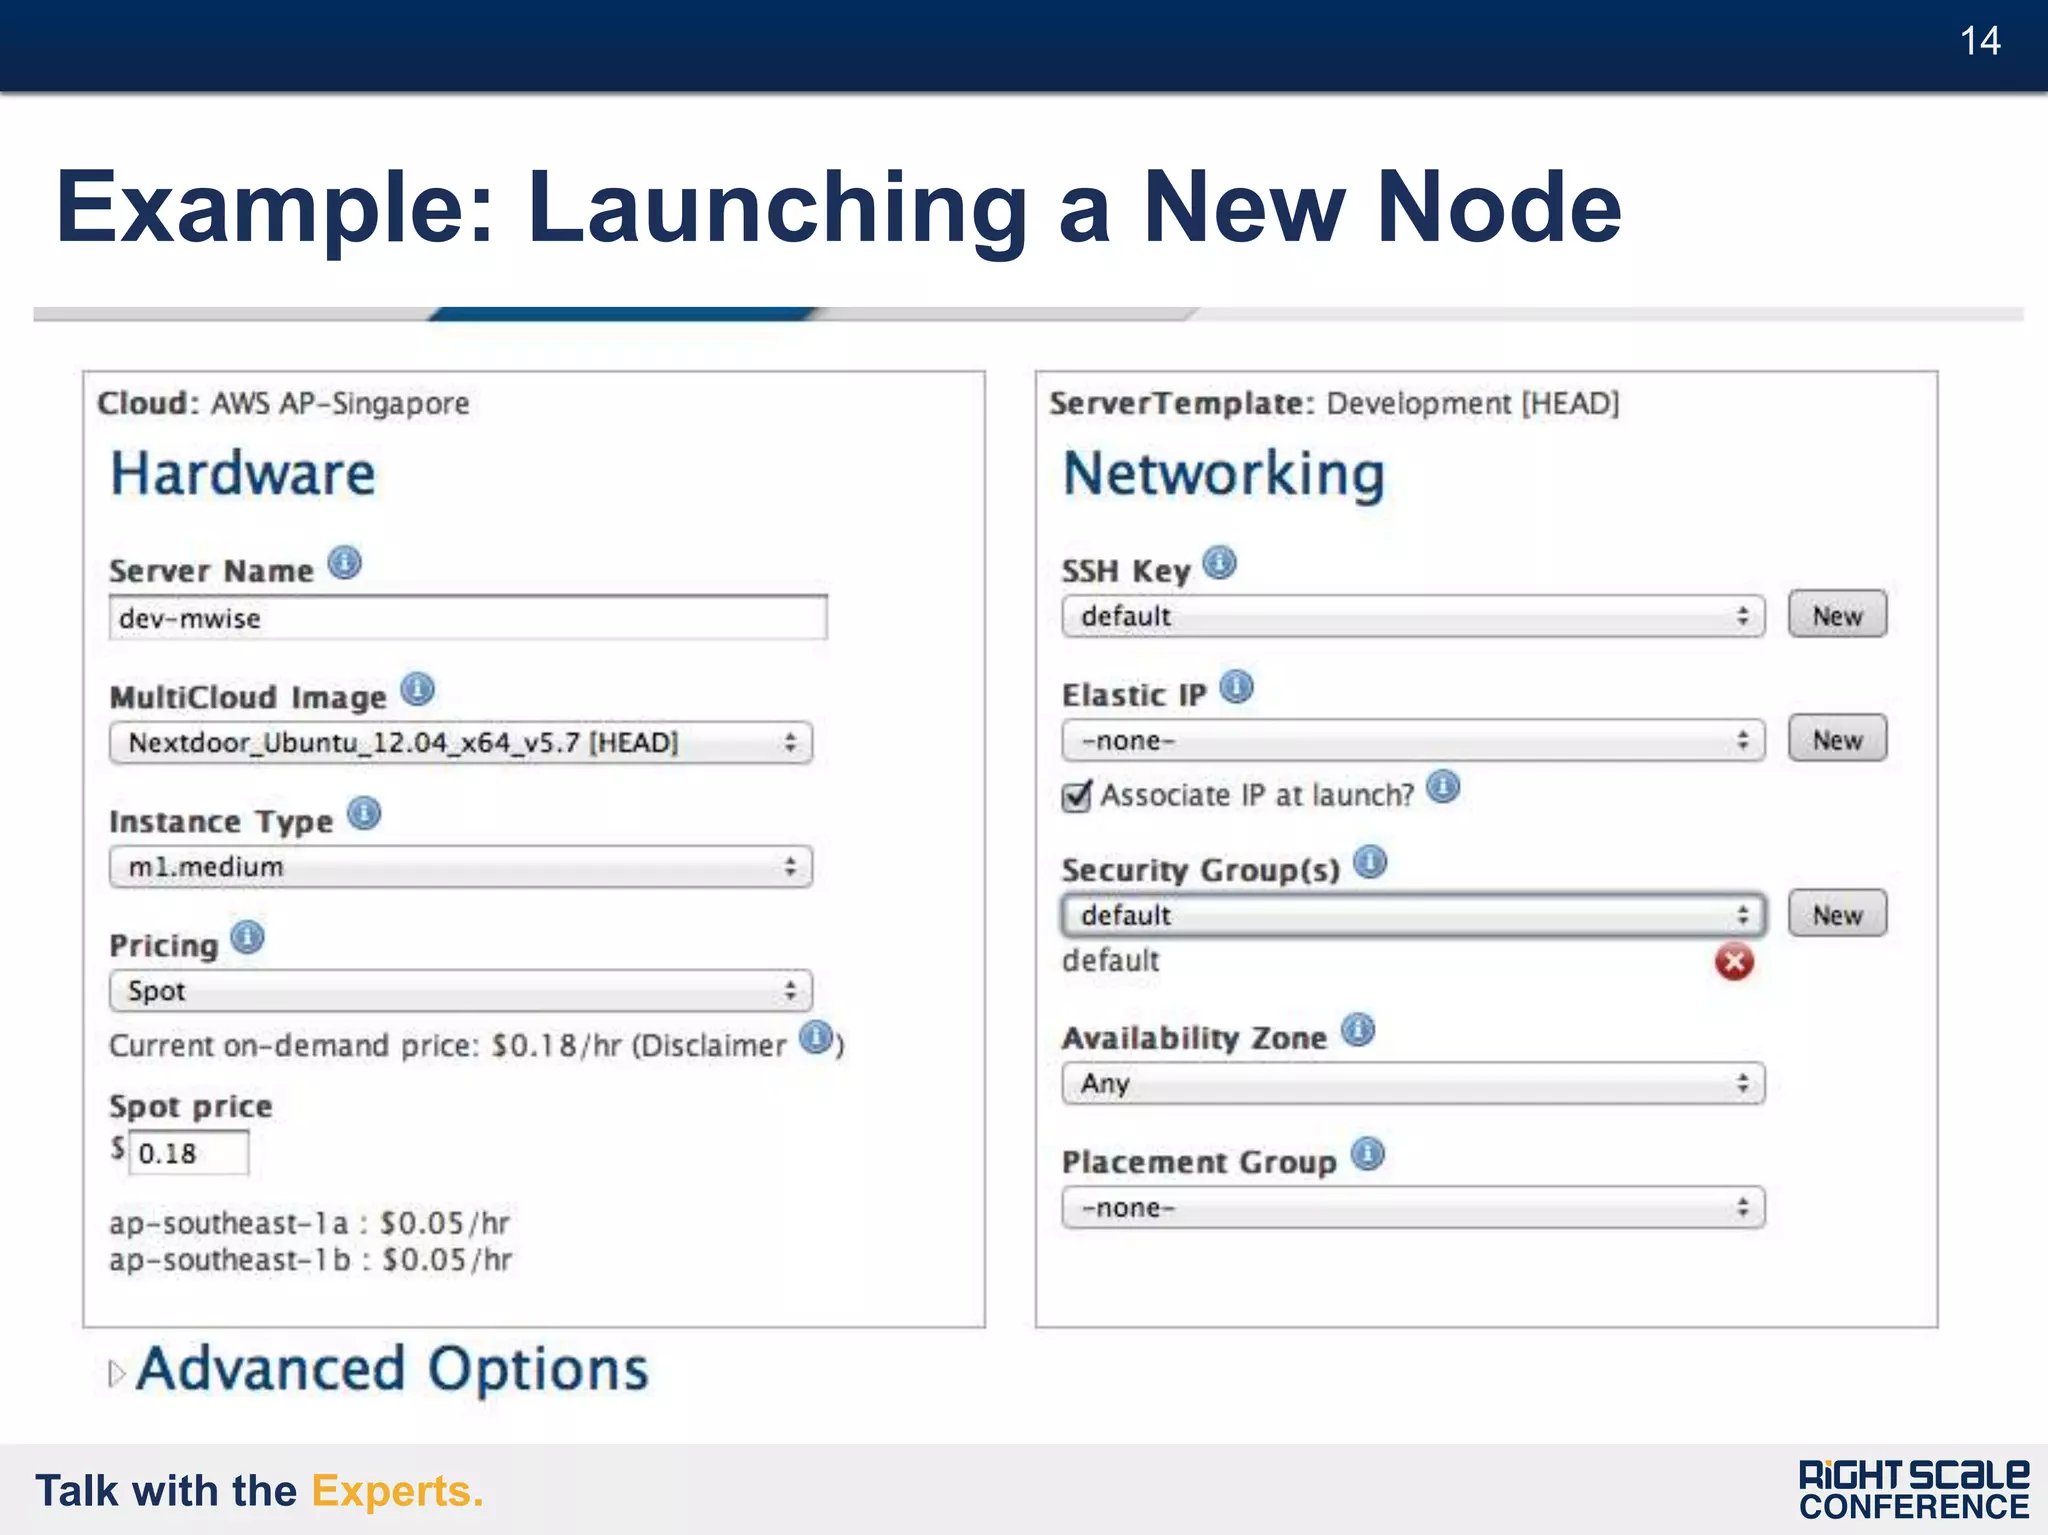
Task: Click the info icon next to Server Name
Action: [x=344, y=563]
